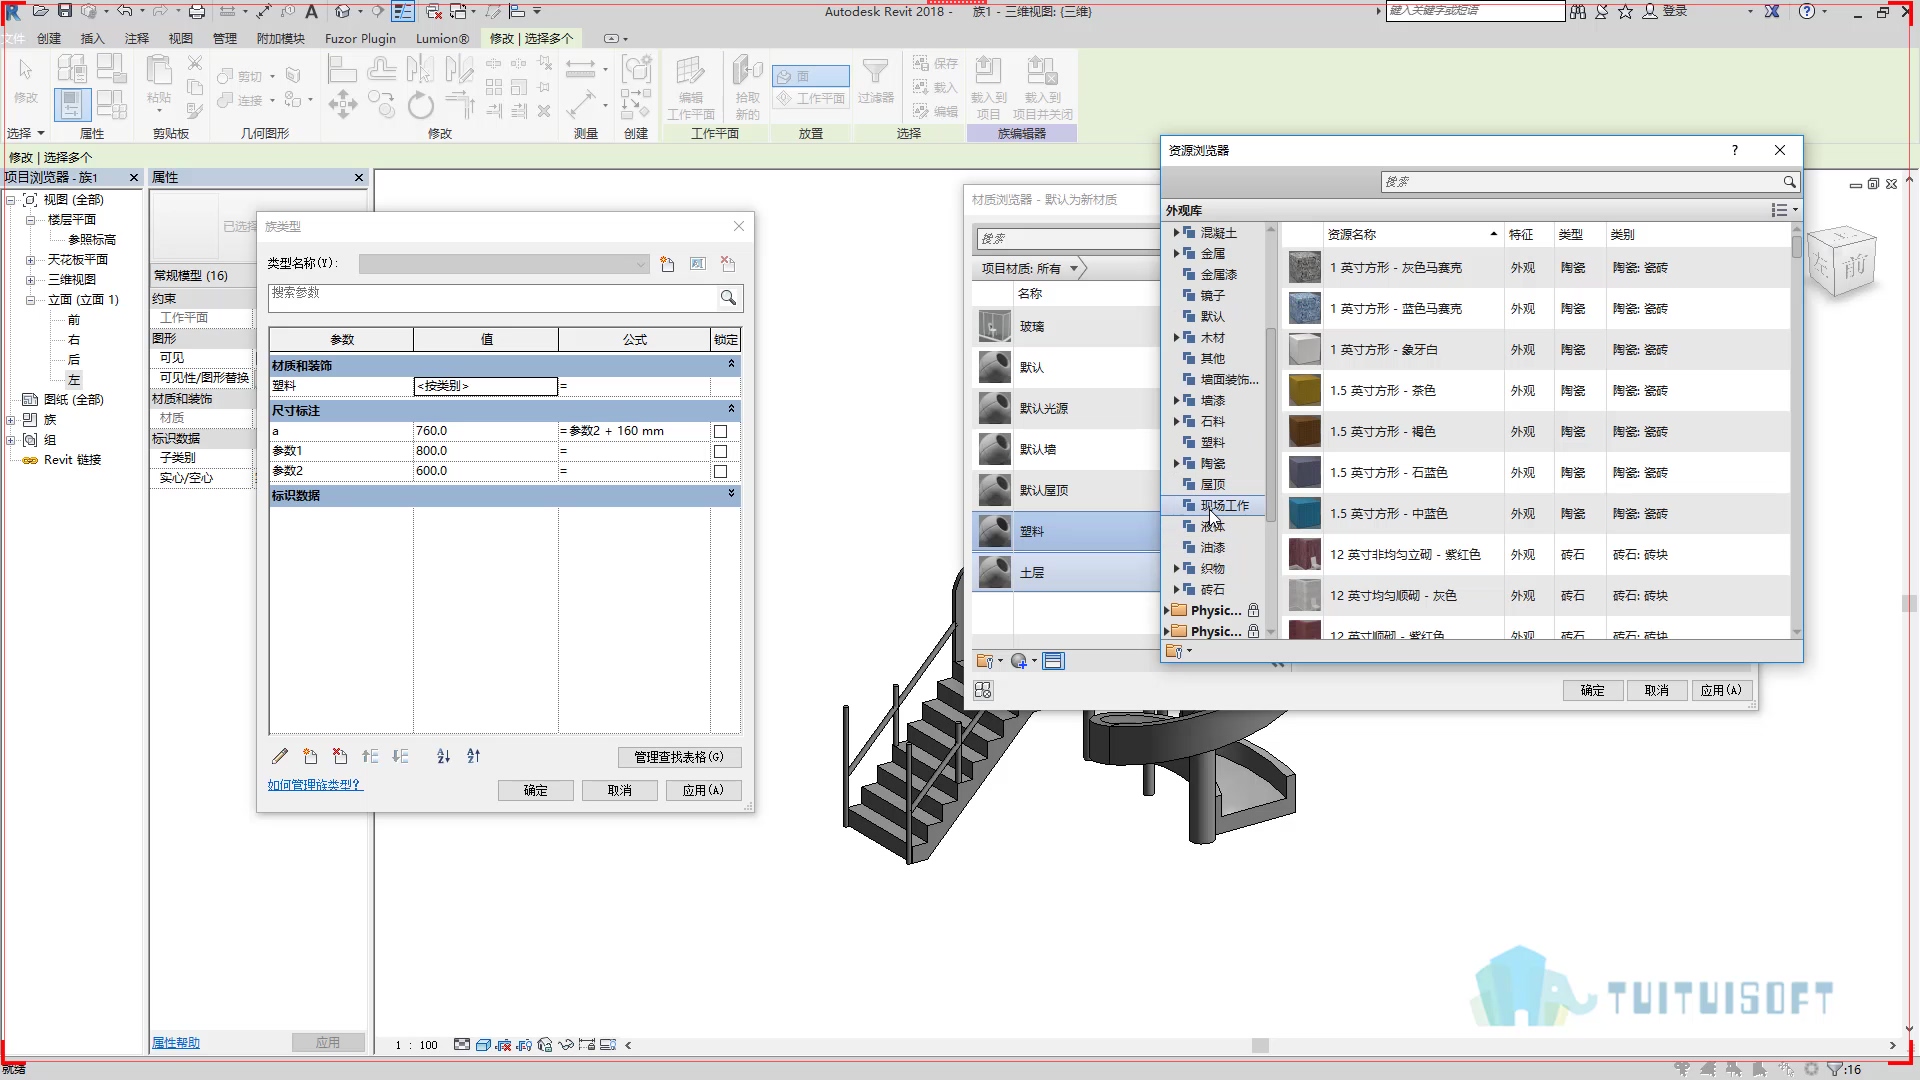Click the move parameter up icon

[370, 756]
